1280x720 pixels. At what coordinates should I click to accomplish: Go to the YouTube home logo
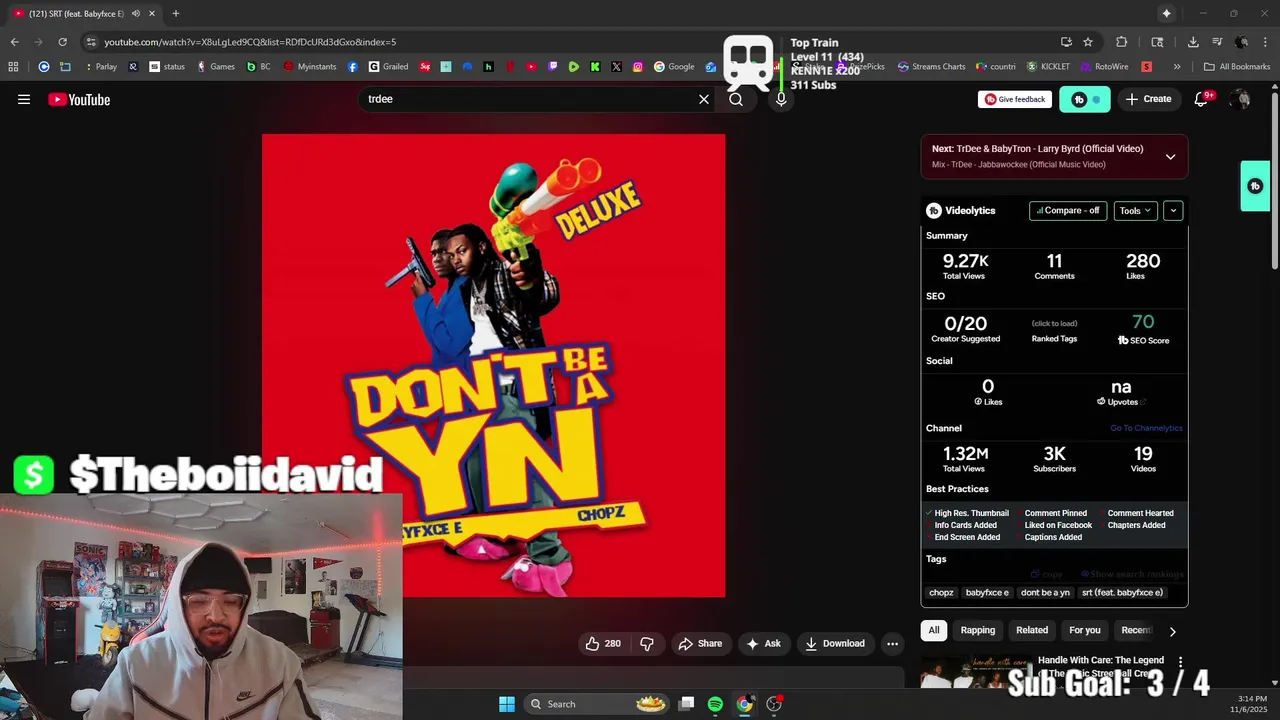tap(79, 99)
